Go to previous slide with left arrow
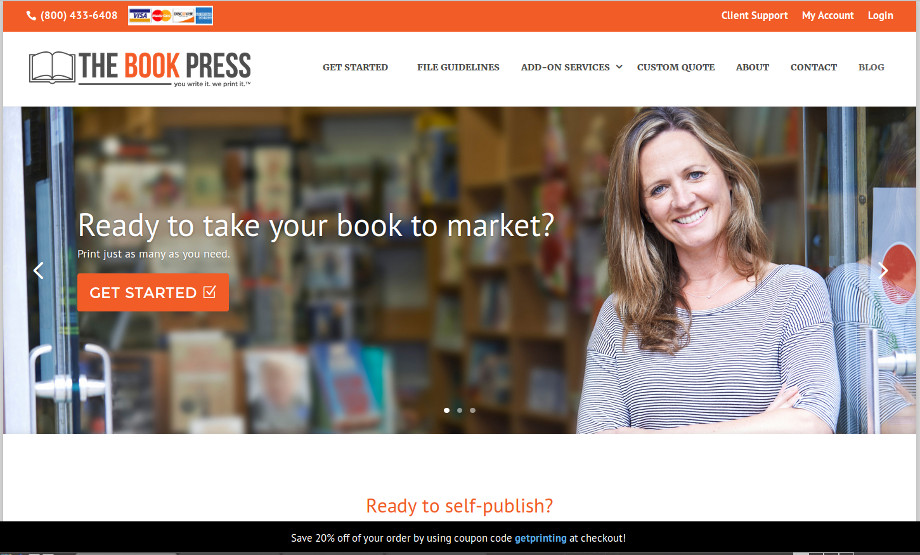 (38, 270)
